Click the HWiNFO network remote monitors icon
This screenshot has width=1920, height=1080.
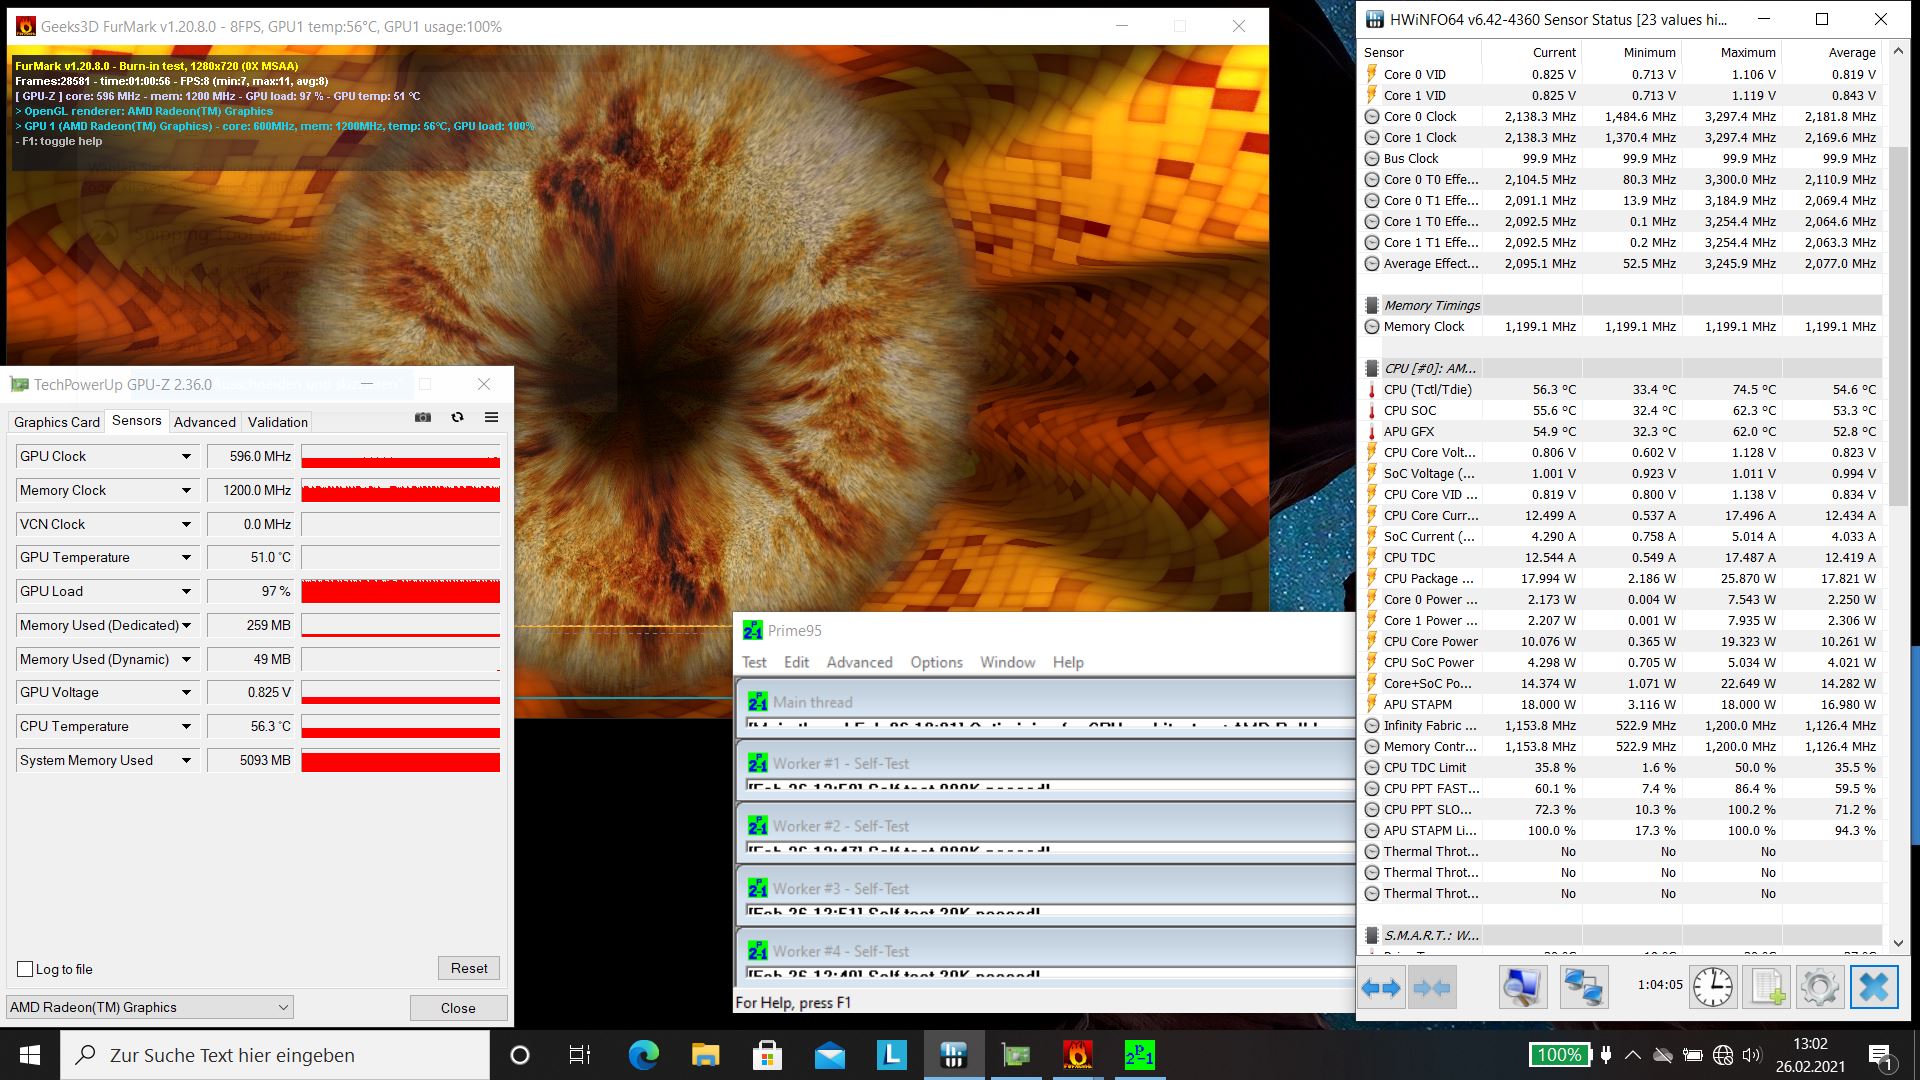1583,988
